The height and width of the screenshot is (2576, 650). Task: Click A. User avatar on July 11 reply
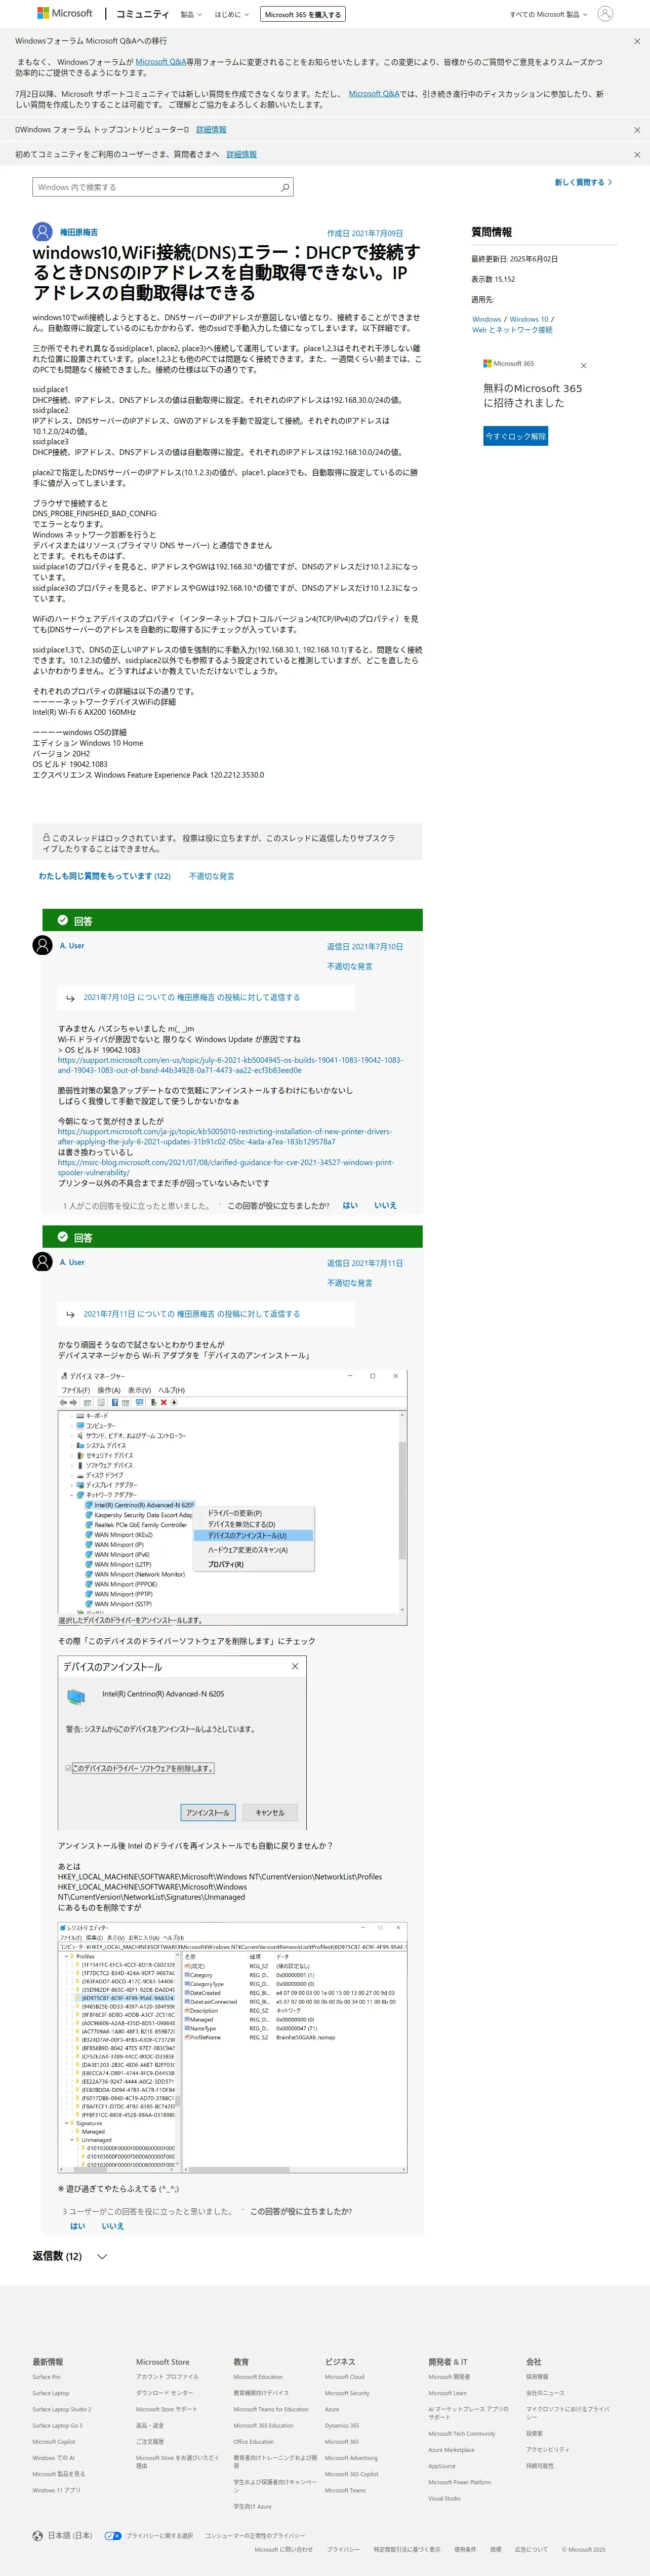tap(42, 1262)
